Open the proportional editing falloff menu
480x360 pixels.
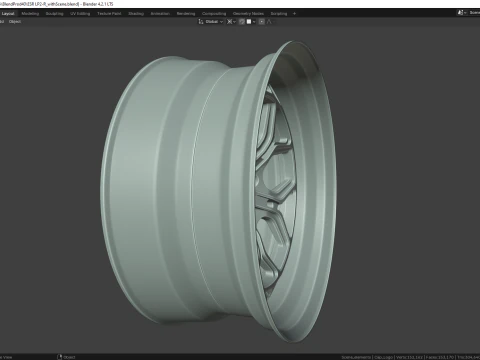270,22
